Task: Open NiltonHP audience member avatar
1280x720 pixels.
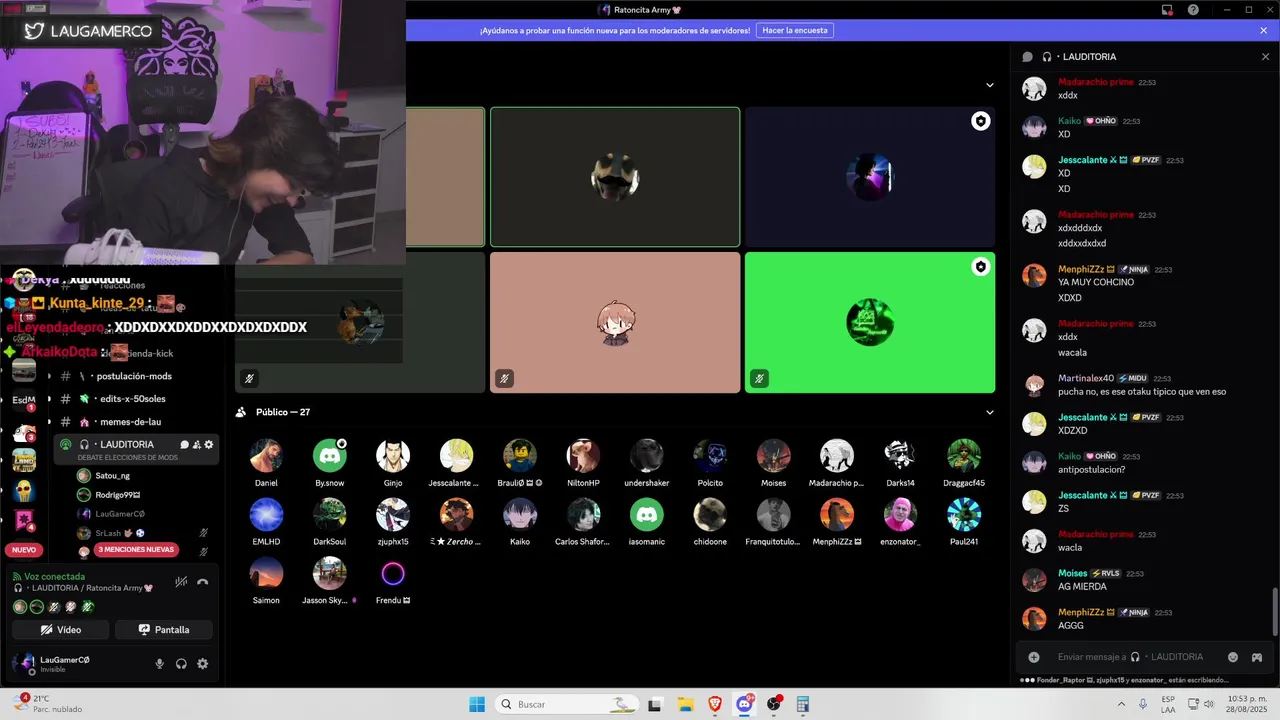Action: [583, 456]
